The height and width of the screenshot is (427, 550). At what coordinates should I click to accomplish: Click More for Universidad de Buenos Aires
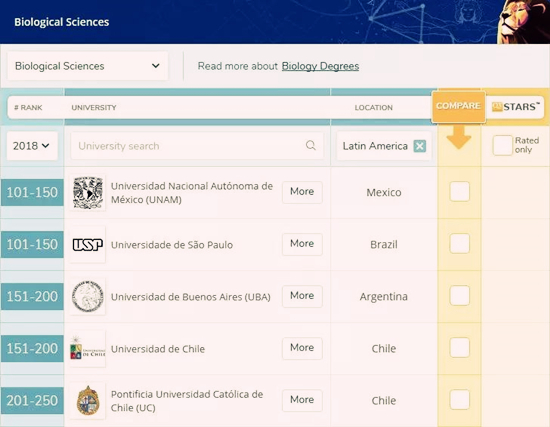[x=302, y=296]
